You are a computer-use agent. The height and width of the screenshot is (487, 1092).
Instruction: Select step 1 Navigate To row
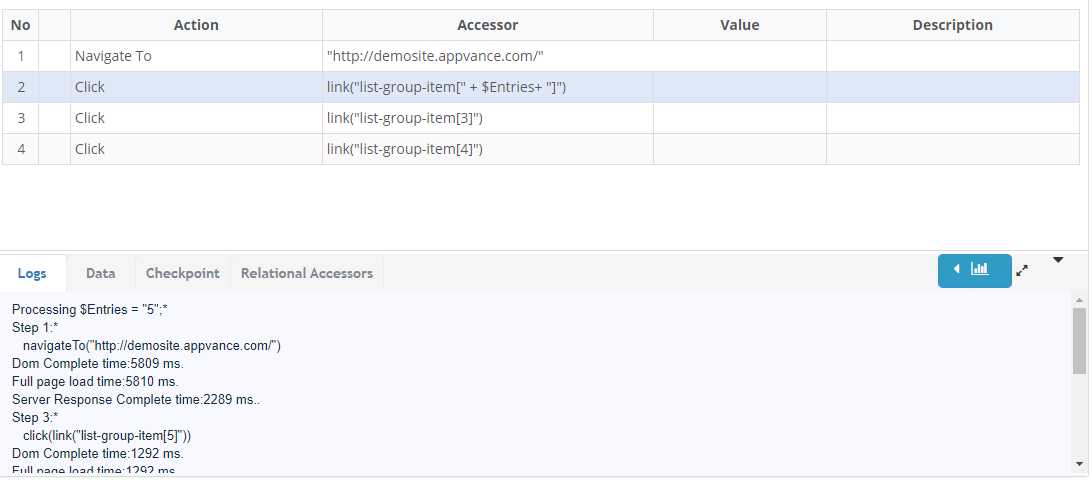pyautogui.click(x=540, y=56)
